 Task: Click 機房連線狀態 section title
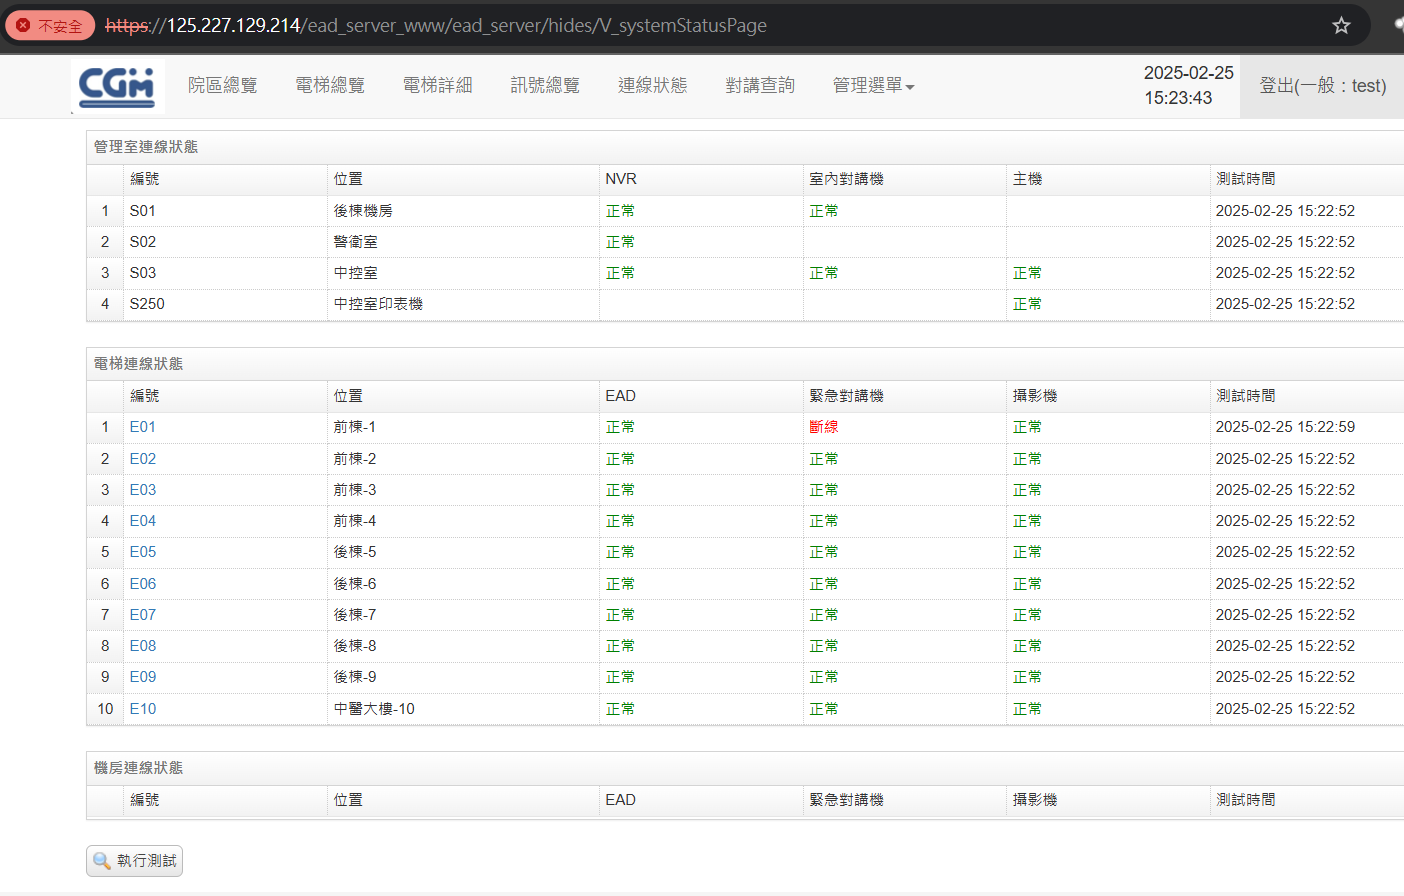(138, 768)
